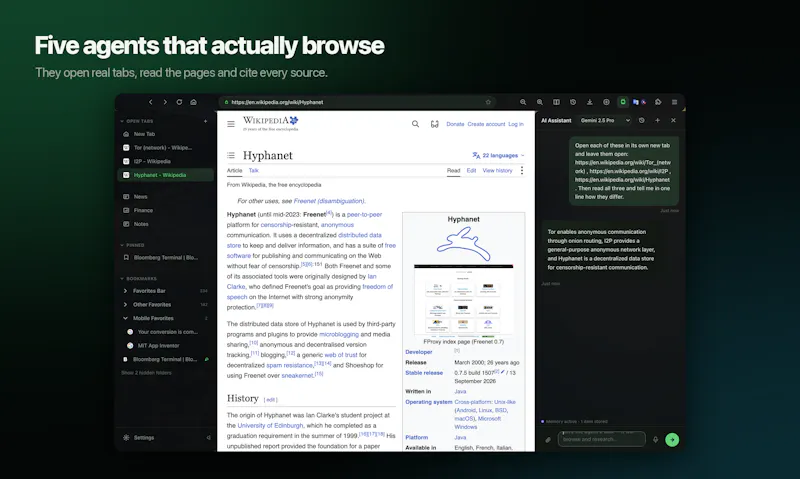Screen dimensions: 800x479
Task: Click the Donate link
Action: (x=455, y=124)
